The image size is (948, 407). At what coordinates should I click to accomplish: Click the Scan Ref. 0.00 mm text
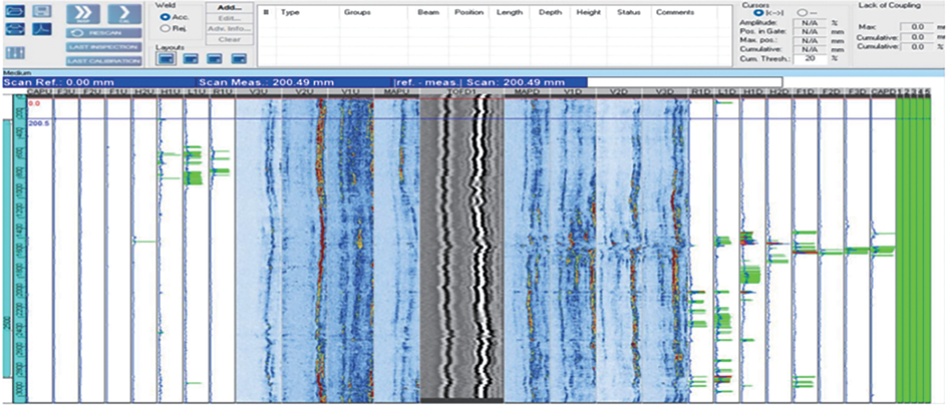tap(59, 82)
